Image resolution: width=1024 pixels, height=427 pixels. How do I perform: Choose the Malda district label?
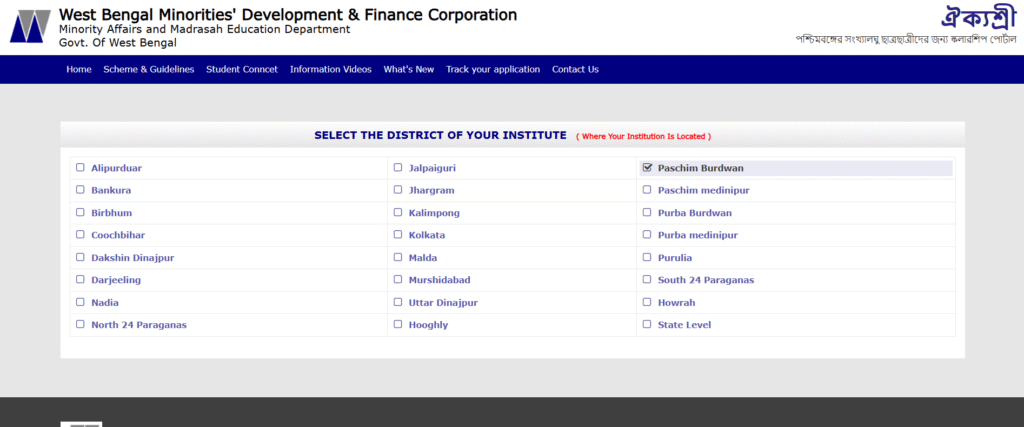click(423, 258)
